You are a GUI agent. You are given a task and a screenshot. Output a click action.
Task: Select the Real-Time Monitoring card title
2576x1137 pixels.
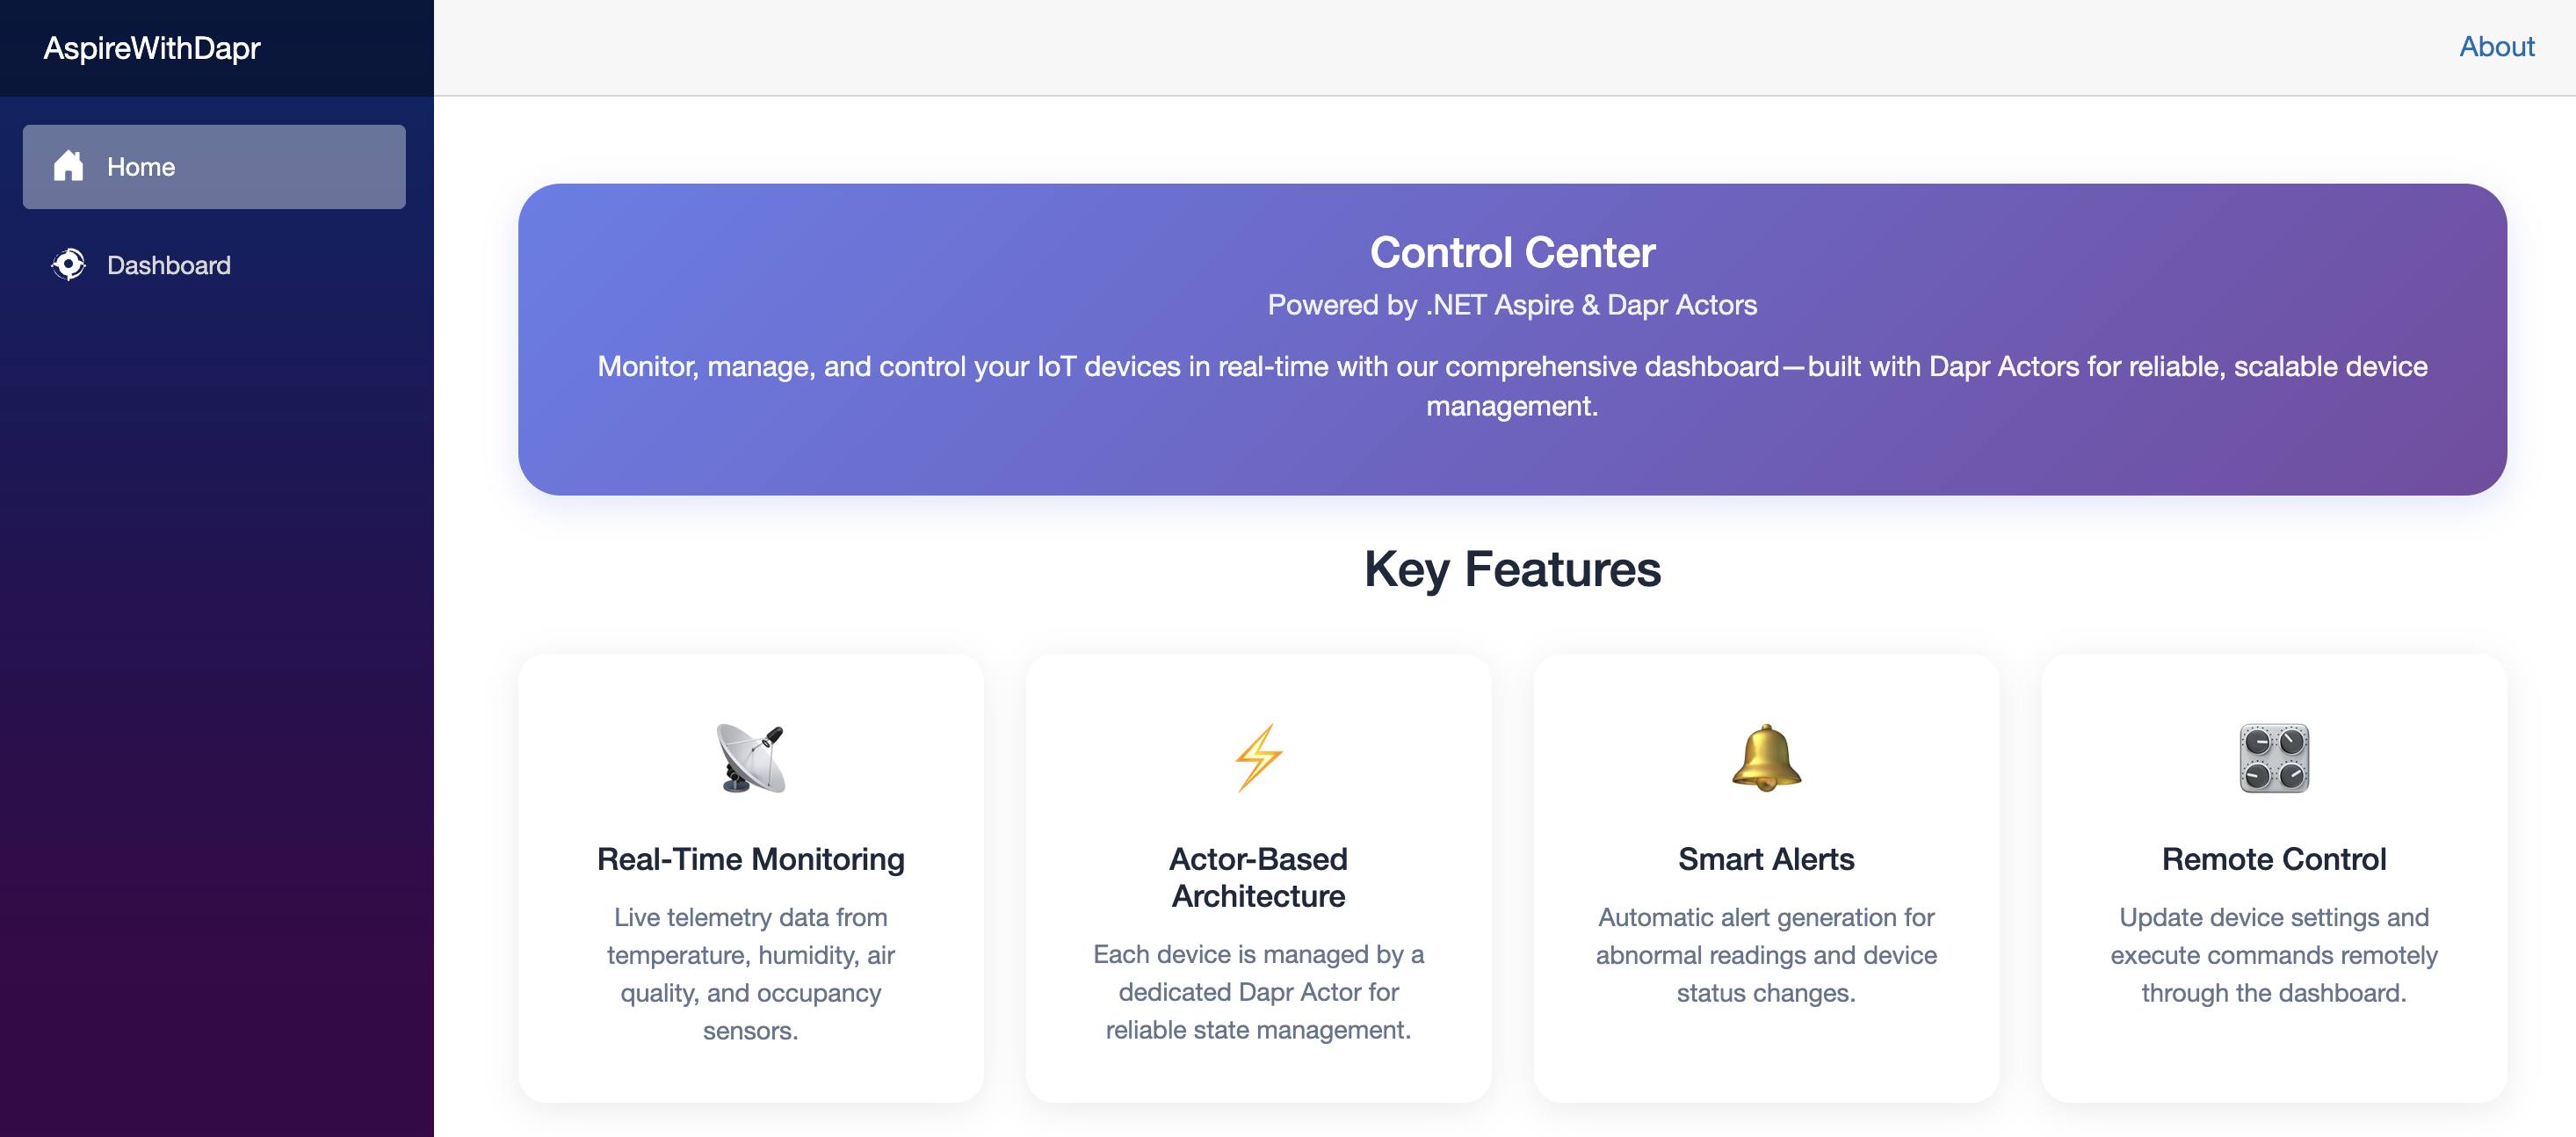(x=750, y=859)
